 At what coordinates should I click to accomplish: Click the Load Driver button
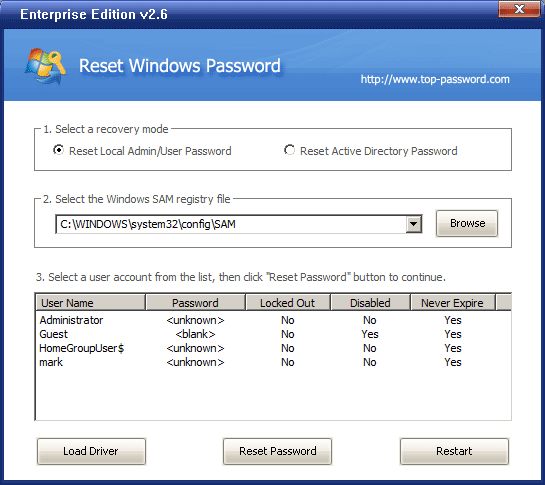point(91,451)
